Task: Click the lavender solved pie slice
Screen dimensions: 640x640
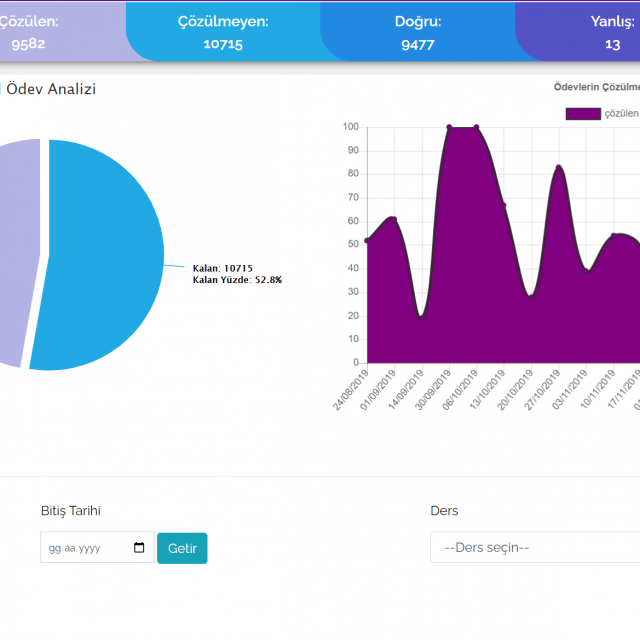Action: click(x=18, y=253)
